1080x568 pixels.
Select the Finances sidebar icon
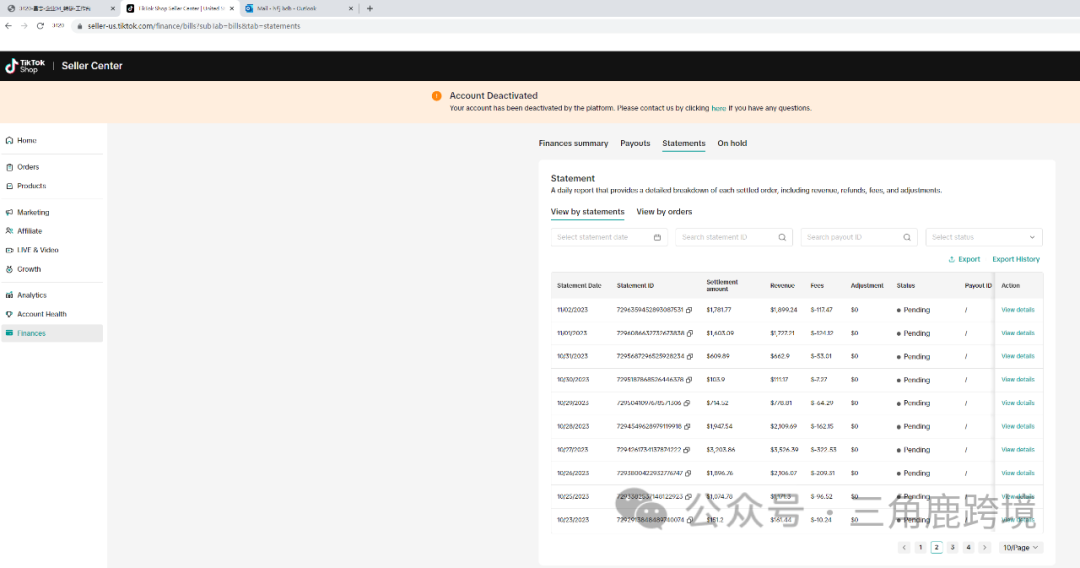coord(10,333)
